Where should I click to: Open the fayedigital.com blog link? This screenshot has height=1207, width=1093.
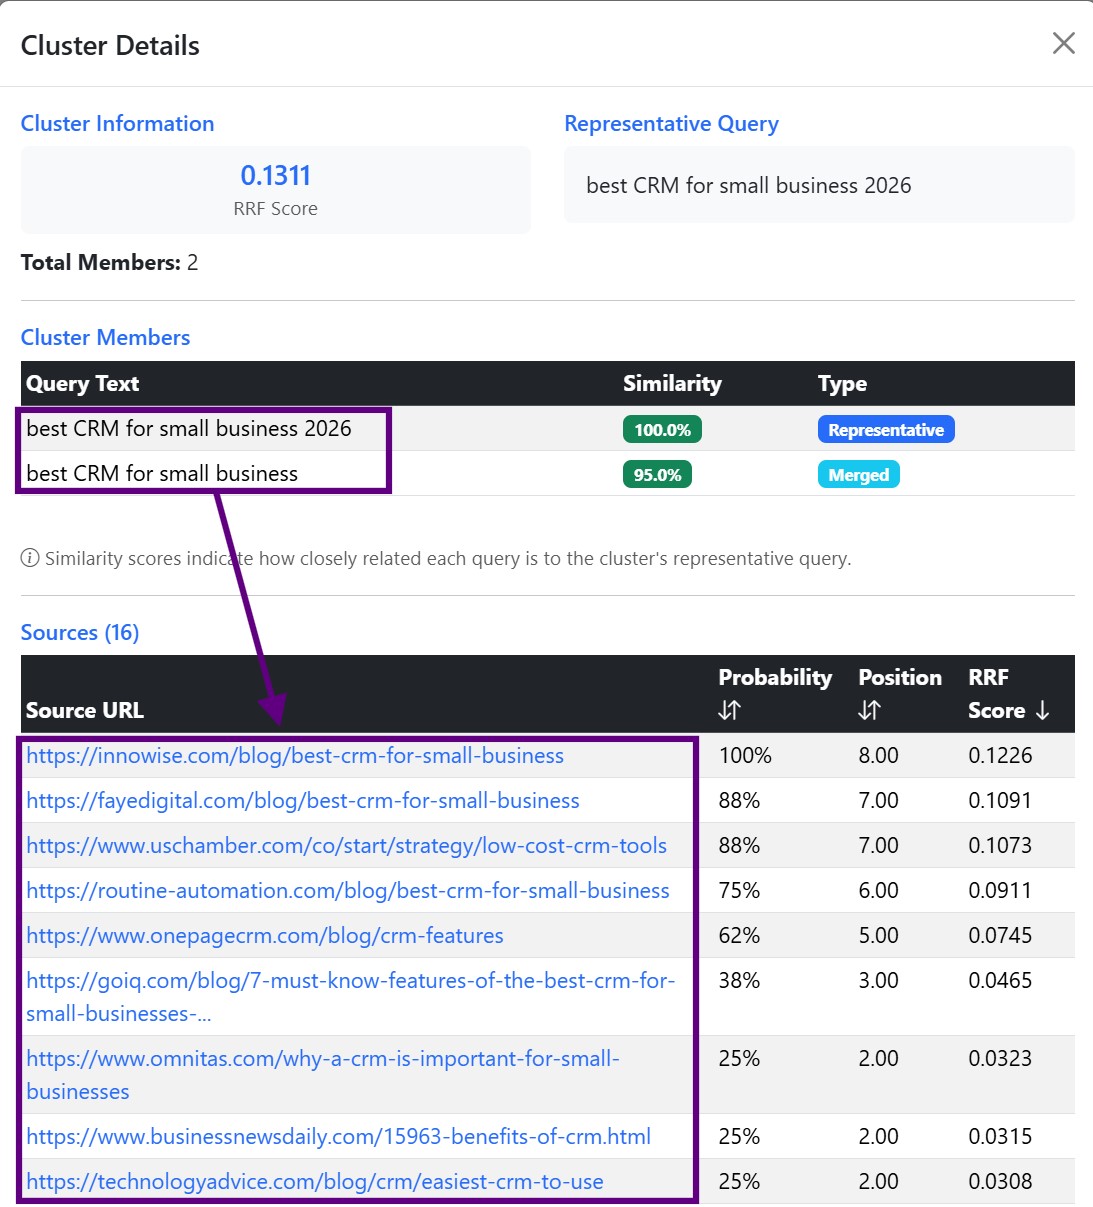pyautogui.click(x=303, y=801)
